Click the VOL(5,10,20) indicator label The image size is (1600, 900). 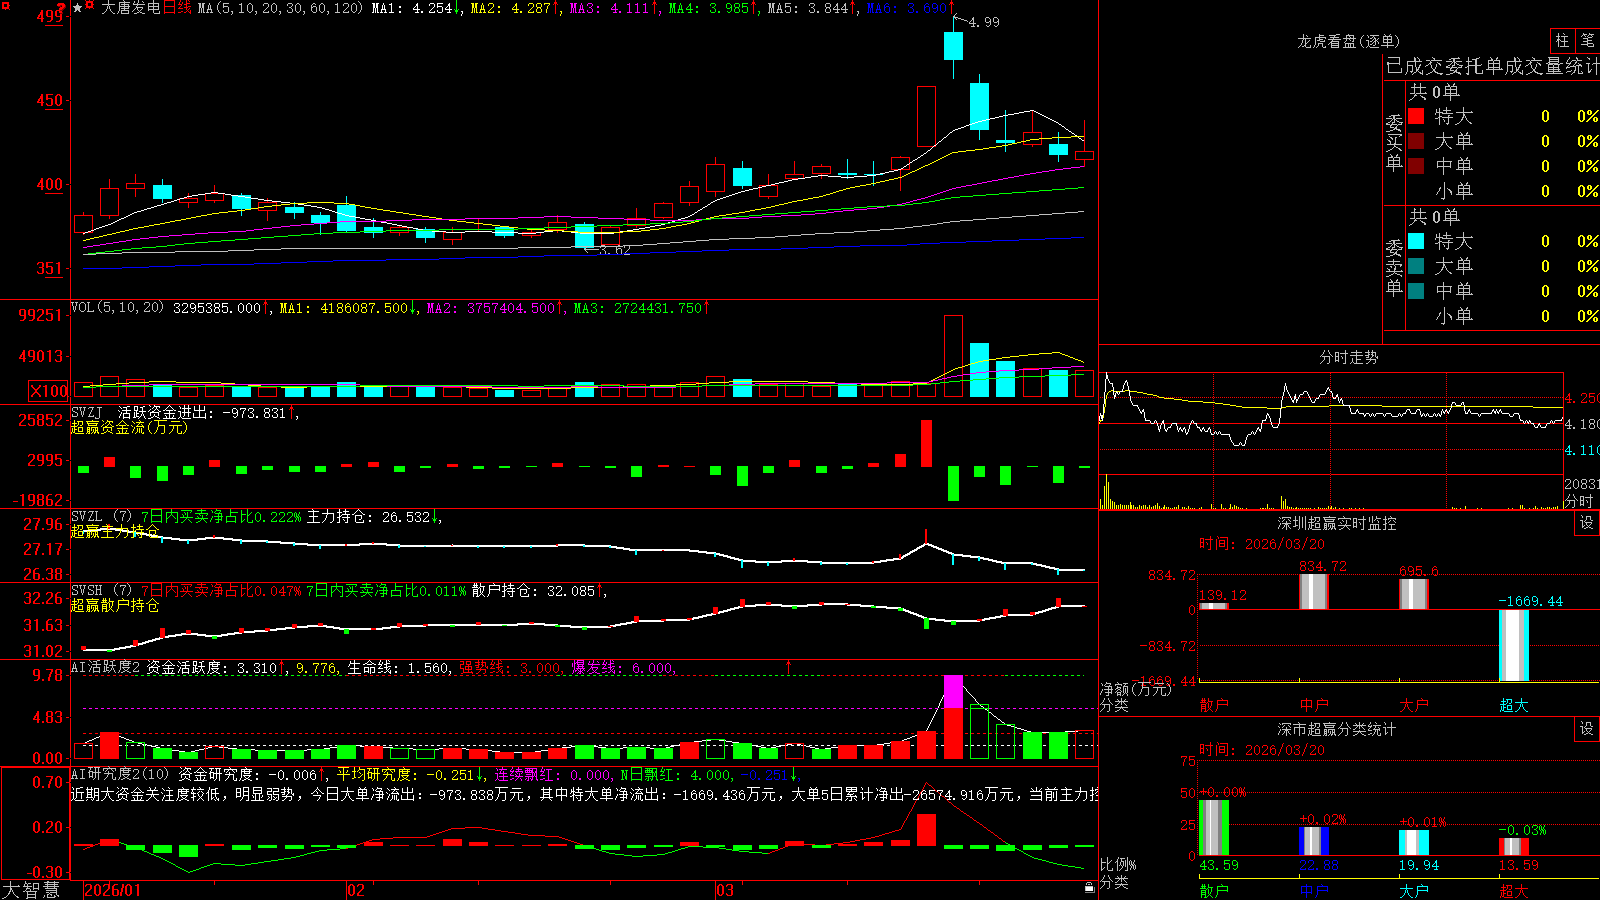(117, 307)
